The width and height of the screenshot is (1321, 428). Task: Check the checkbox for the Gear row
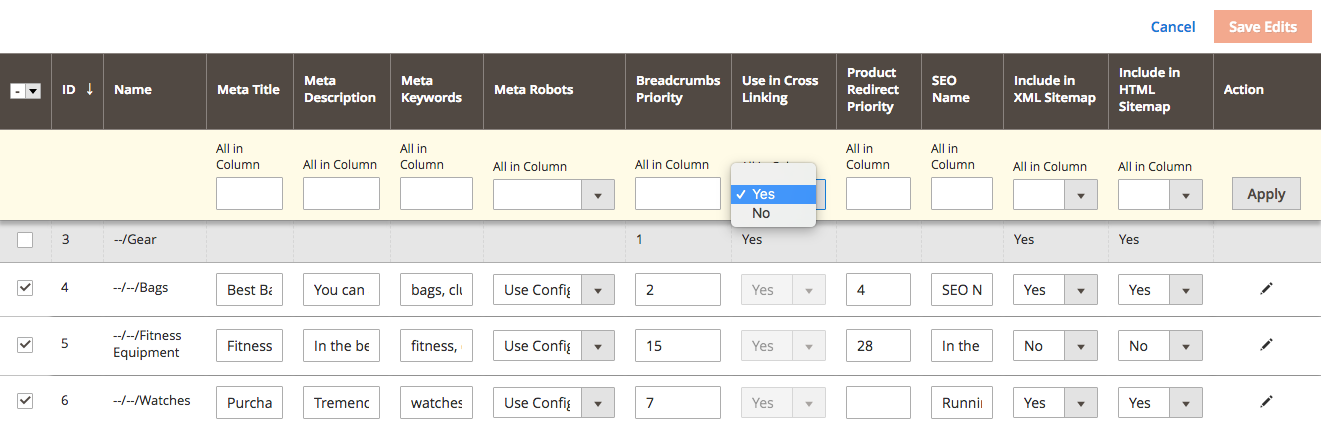[x=25, y=240]
